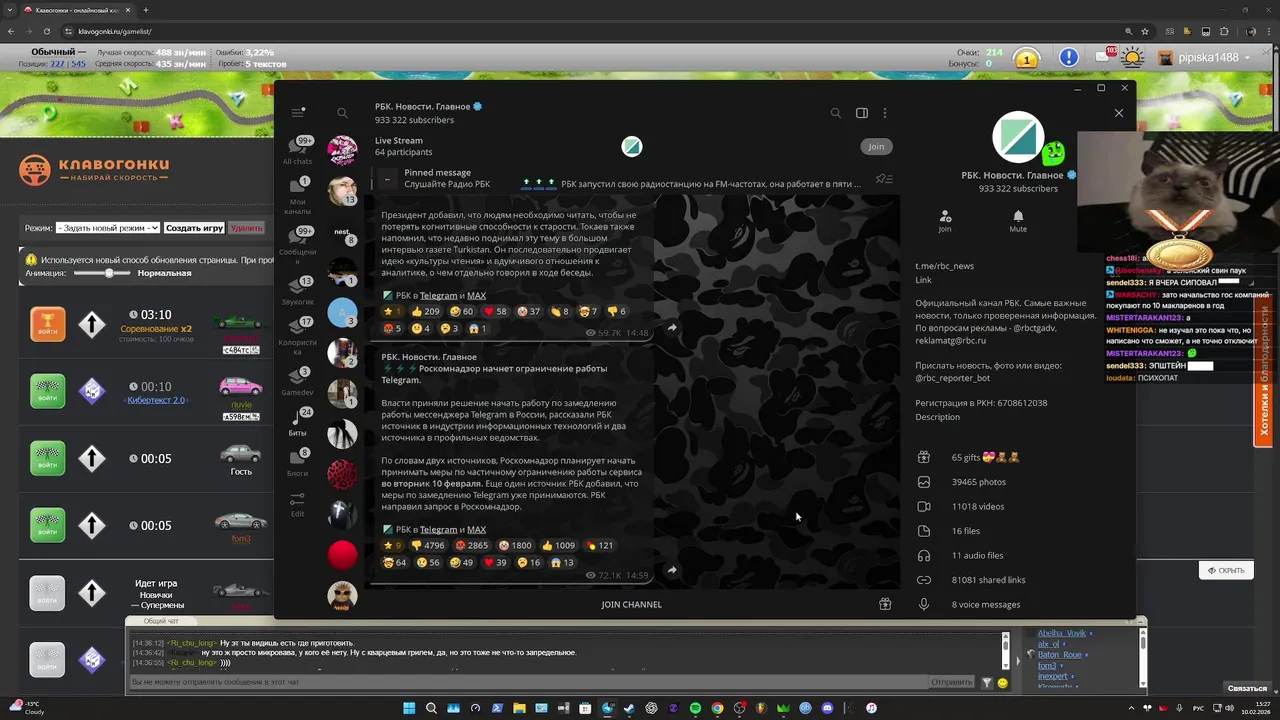Open Spotify from the taskbar

point(695,708)
